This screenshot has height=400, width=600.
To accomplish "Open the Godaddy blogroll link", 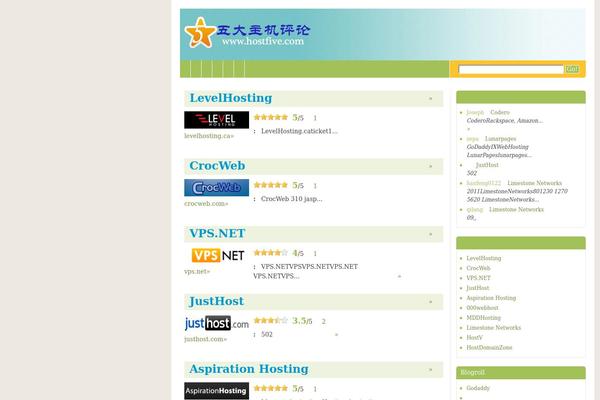I will [478, 388].
